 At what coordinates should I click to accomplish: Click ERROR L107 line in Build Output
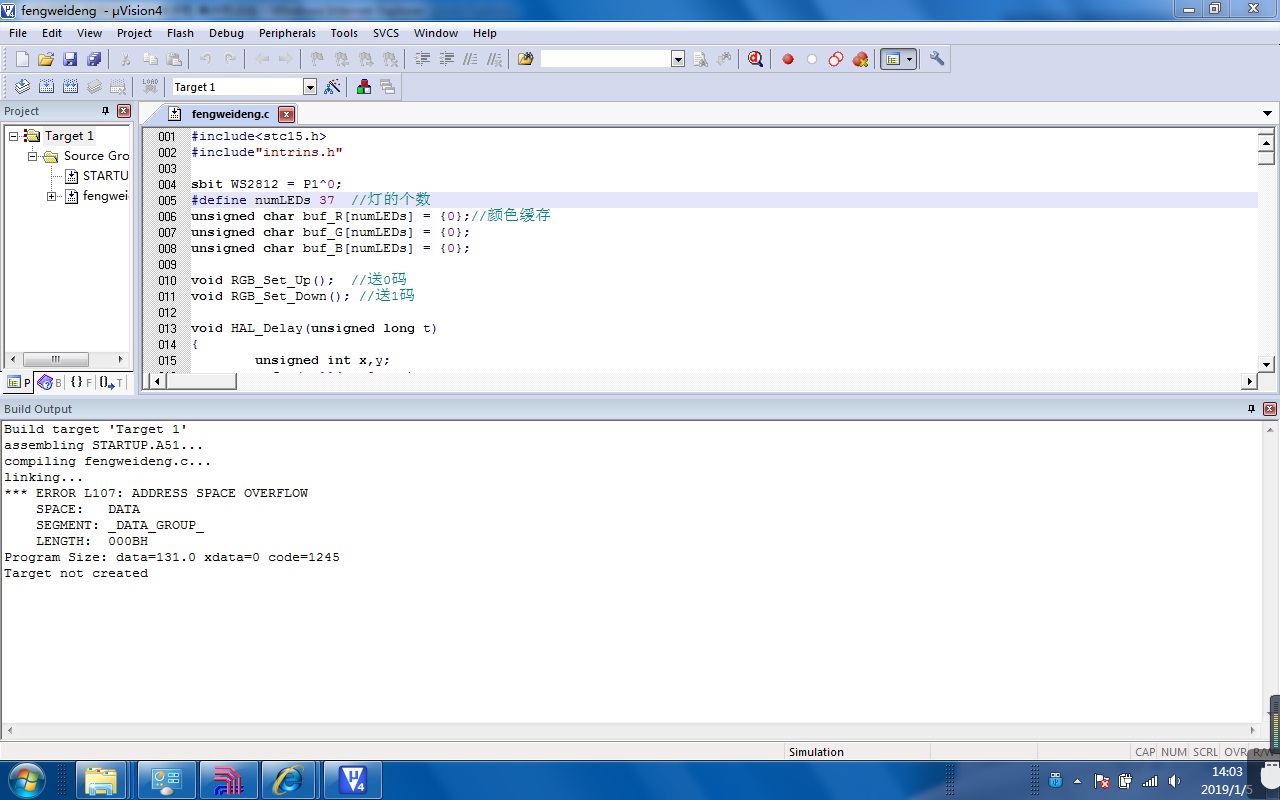pos(156,493)
